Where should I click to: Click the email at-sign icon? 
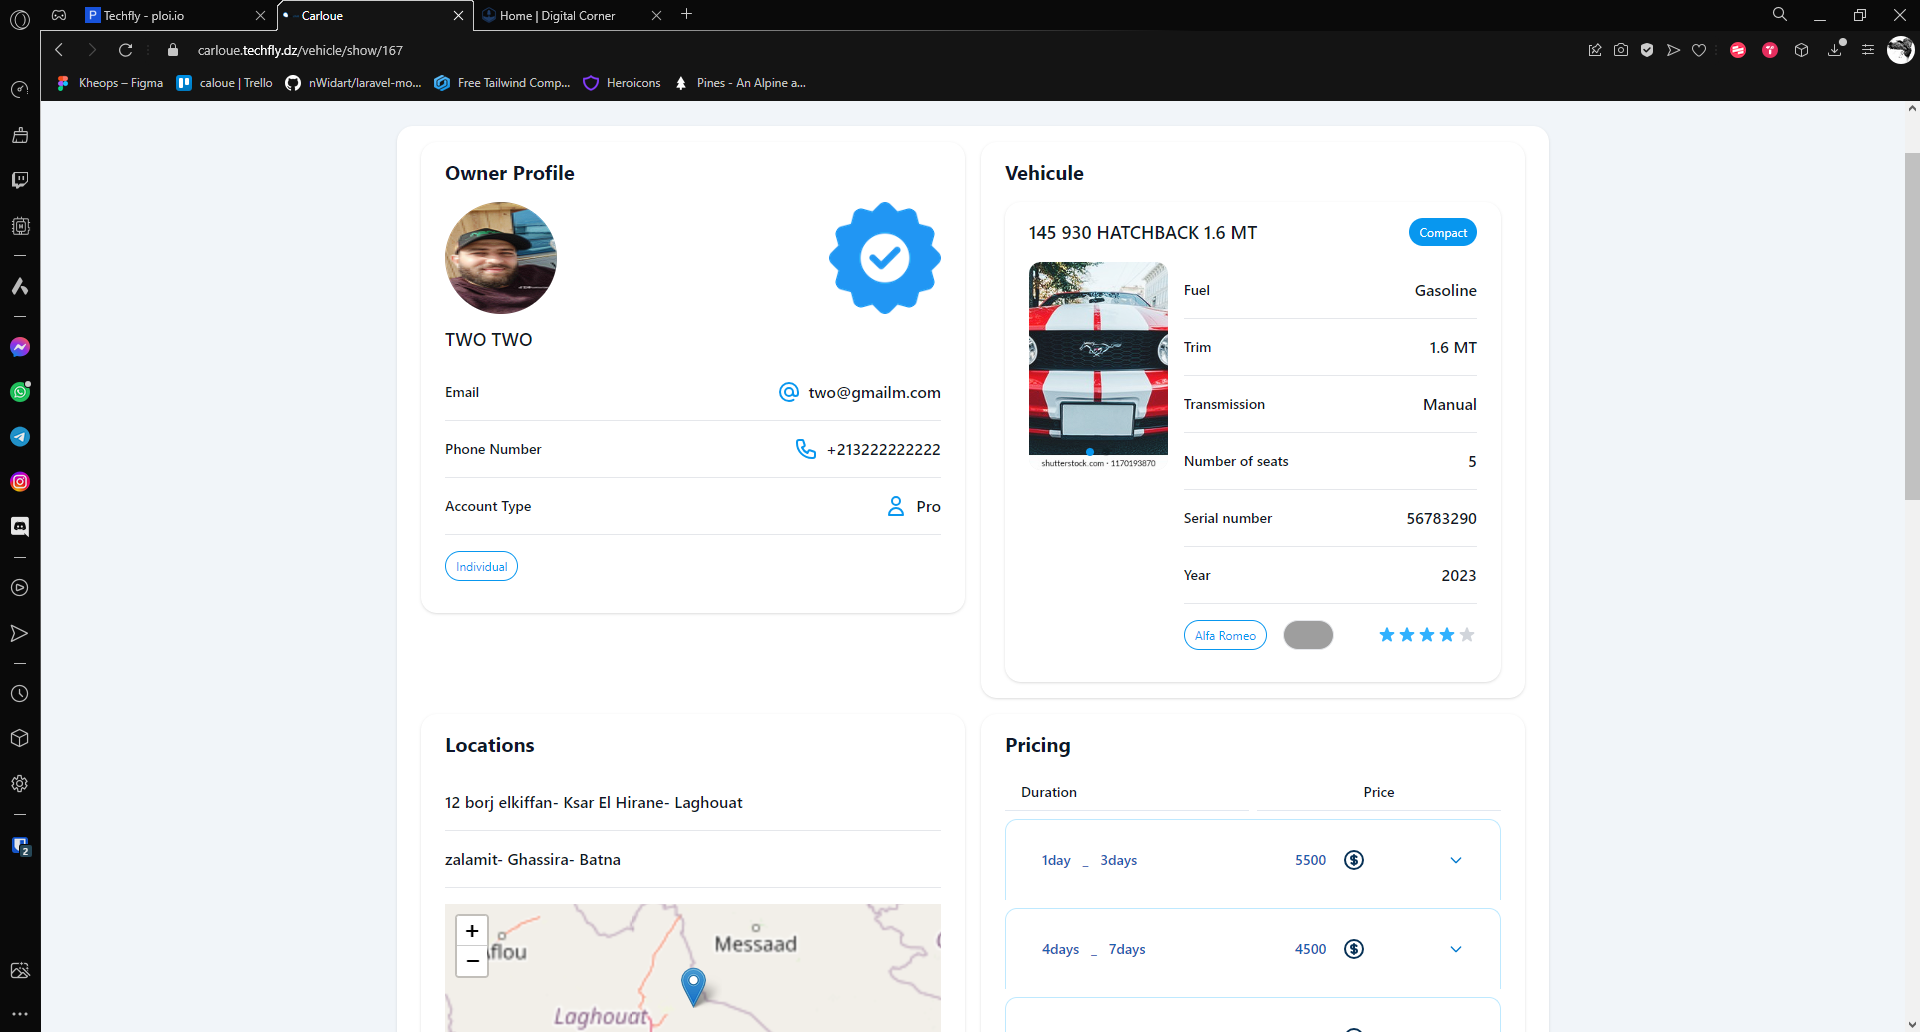tap(788, 392)
